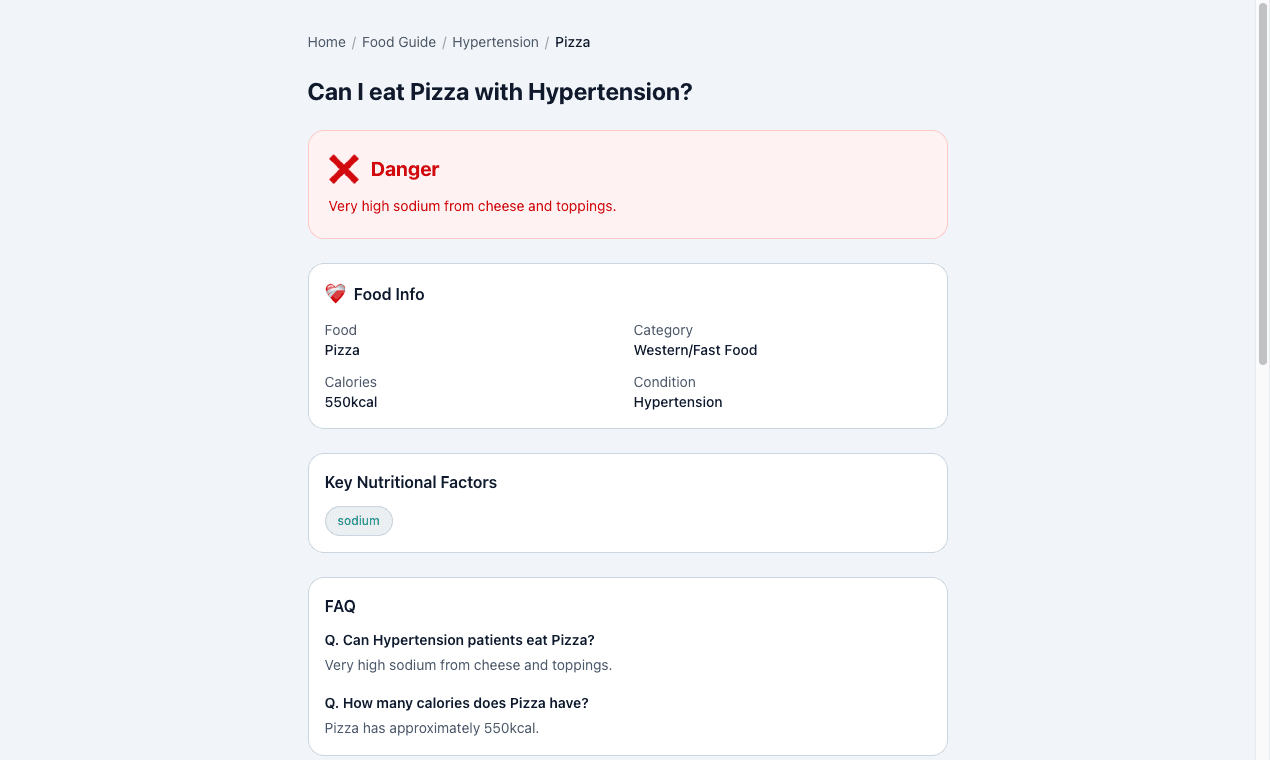Click the sodium warning text under Danger
The width and height of the screenshot is (1270, 760).
472,206
